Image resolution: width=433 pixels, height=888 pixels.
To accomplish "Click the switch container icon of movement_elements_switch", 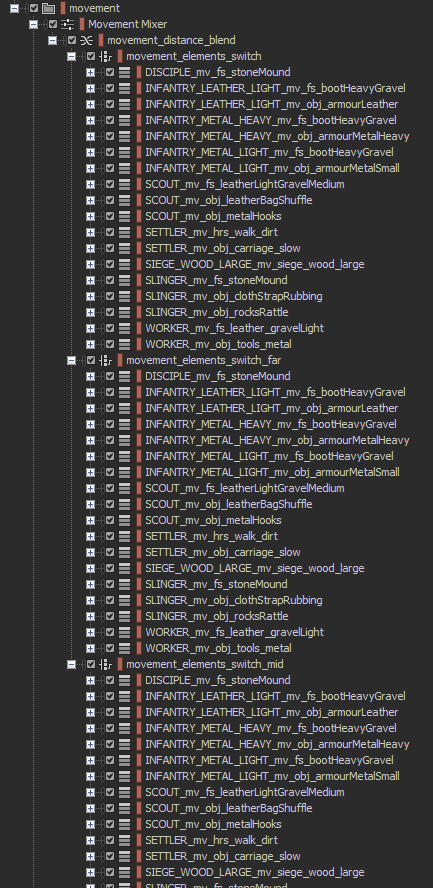I will [106, 56].
